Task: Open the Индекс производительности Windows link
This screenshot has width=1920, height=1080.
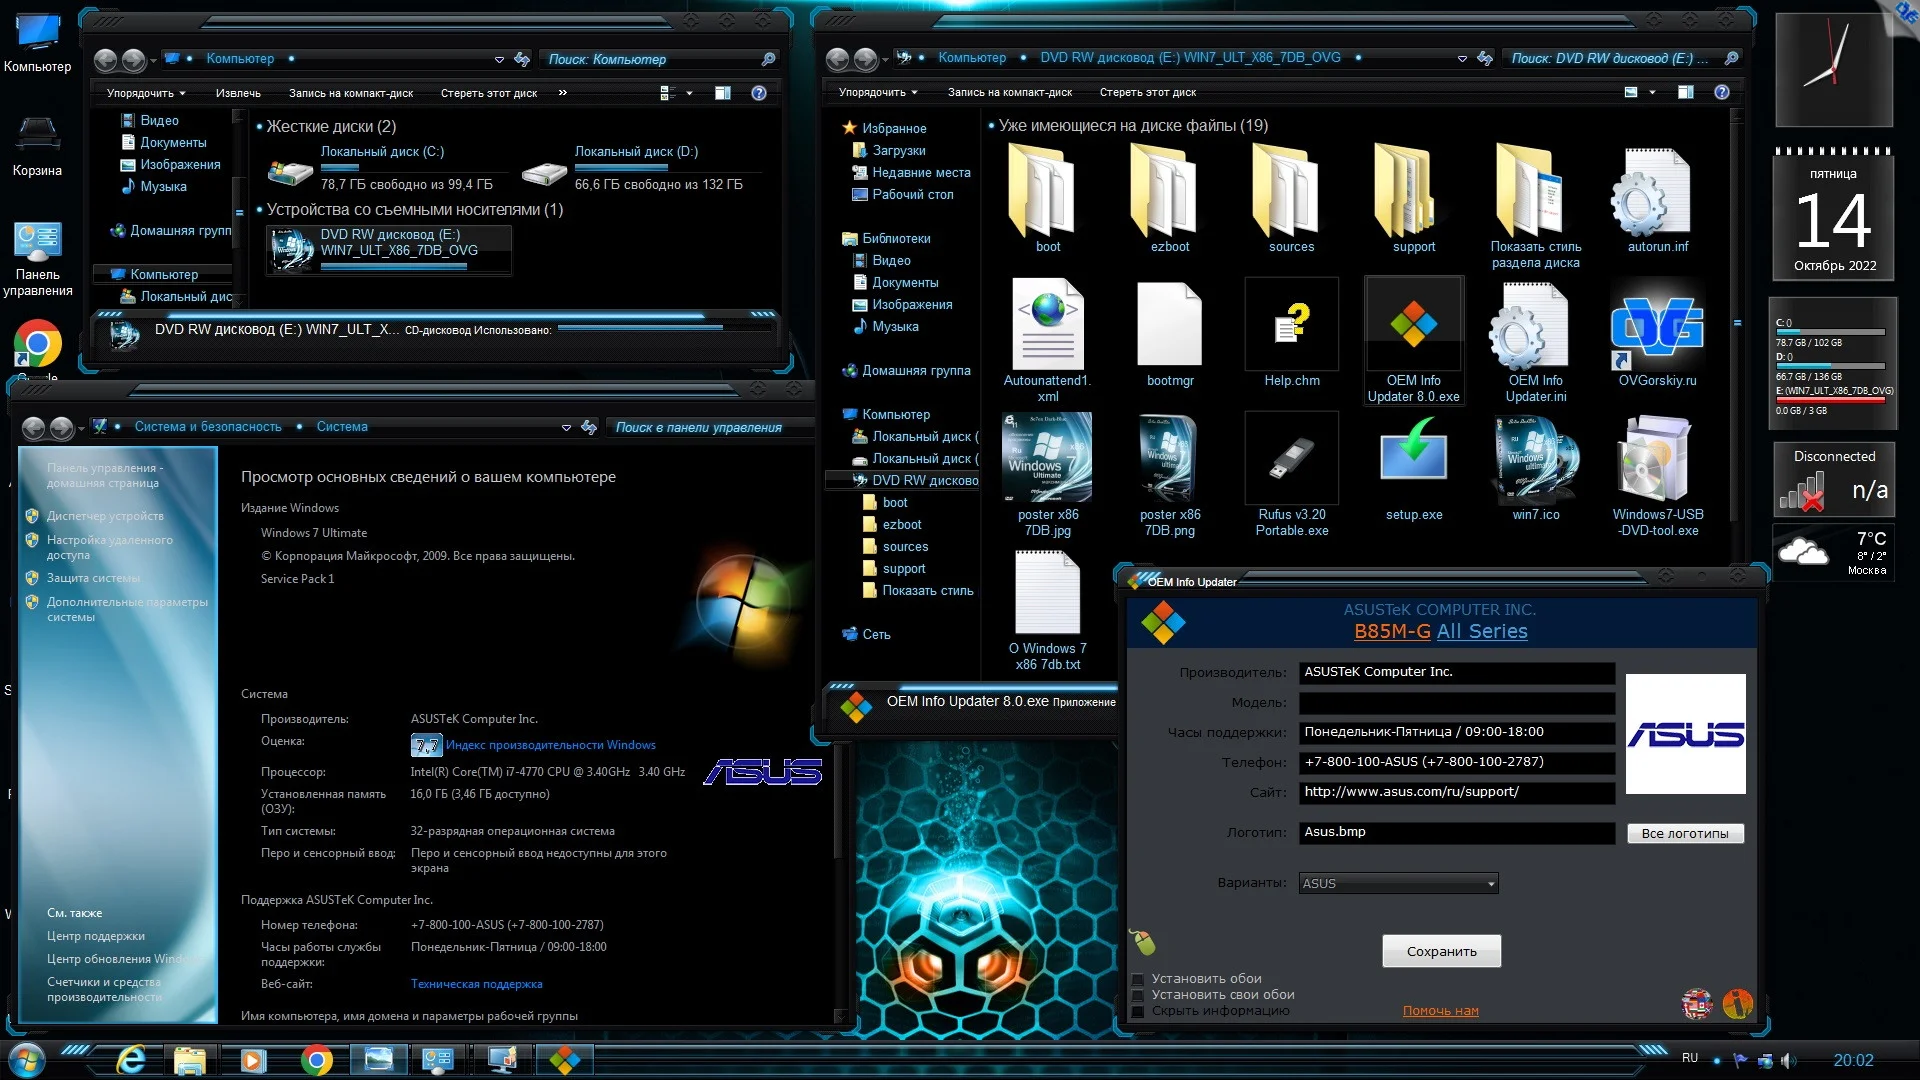Action: 550,745
